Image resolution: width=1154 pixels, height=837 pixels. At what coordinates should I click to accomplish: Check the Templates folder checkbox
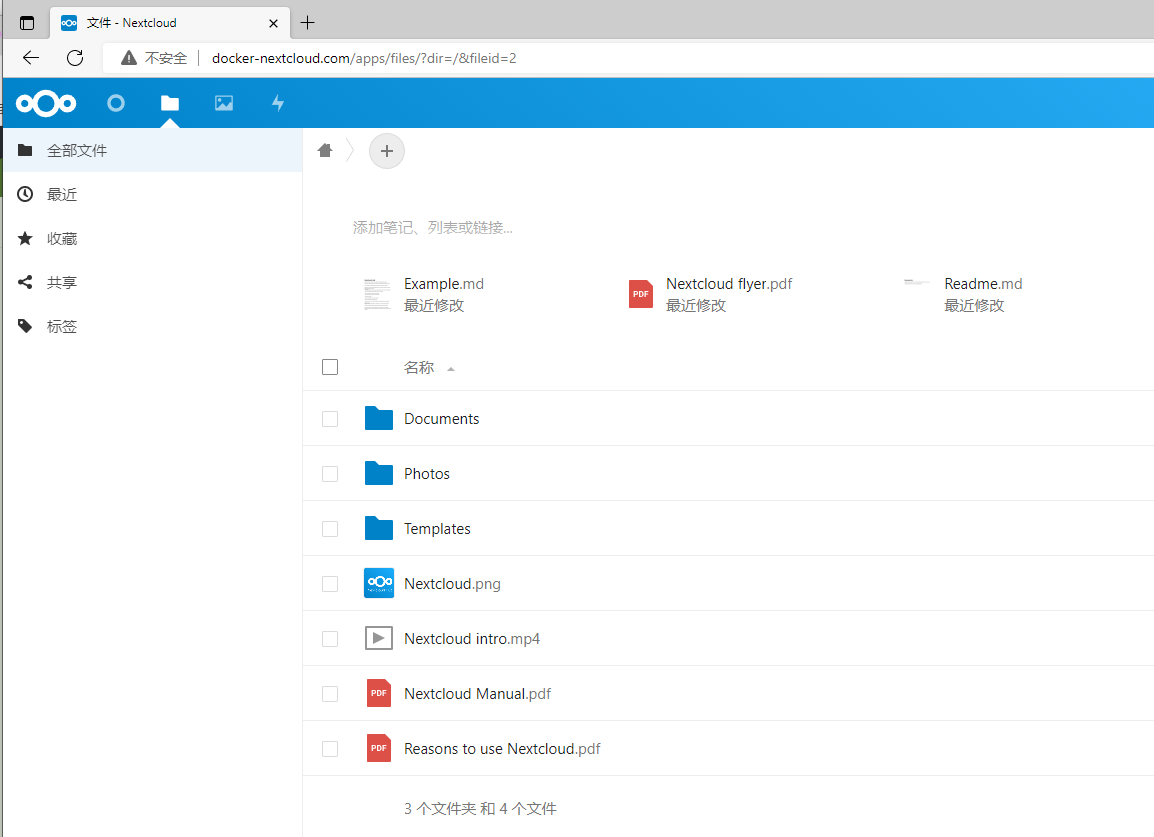[330, 529]
